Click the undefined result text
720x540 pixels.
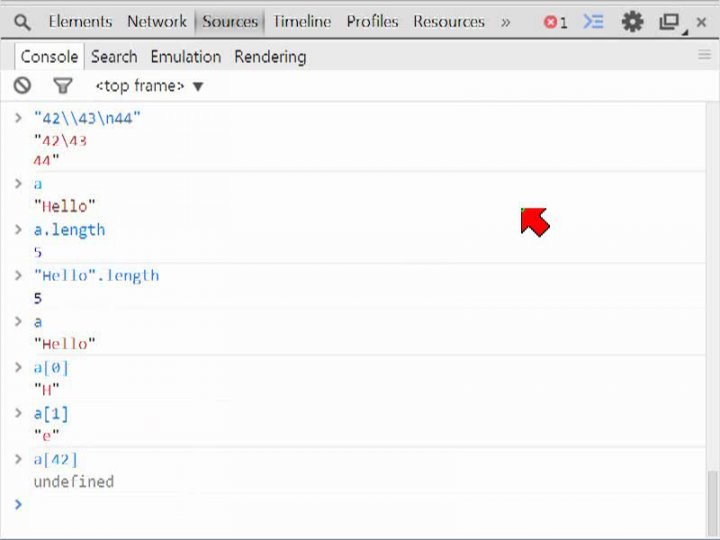click(x=73, y=482)
